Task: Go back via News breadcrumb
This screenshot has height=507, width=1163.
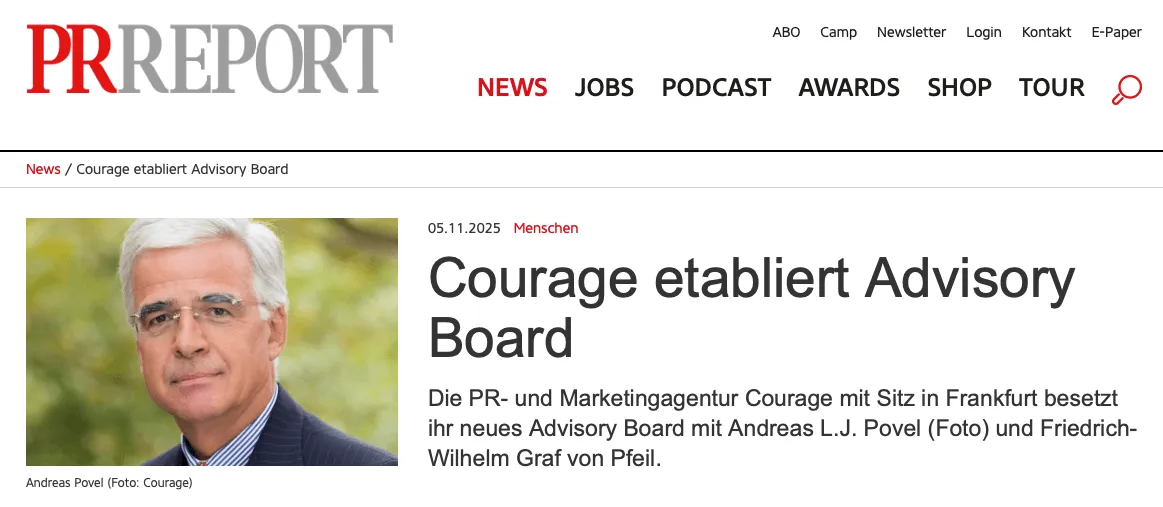Action: click(x=43, y=169)
